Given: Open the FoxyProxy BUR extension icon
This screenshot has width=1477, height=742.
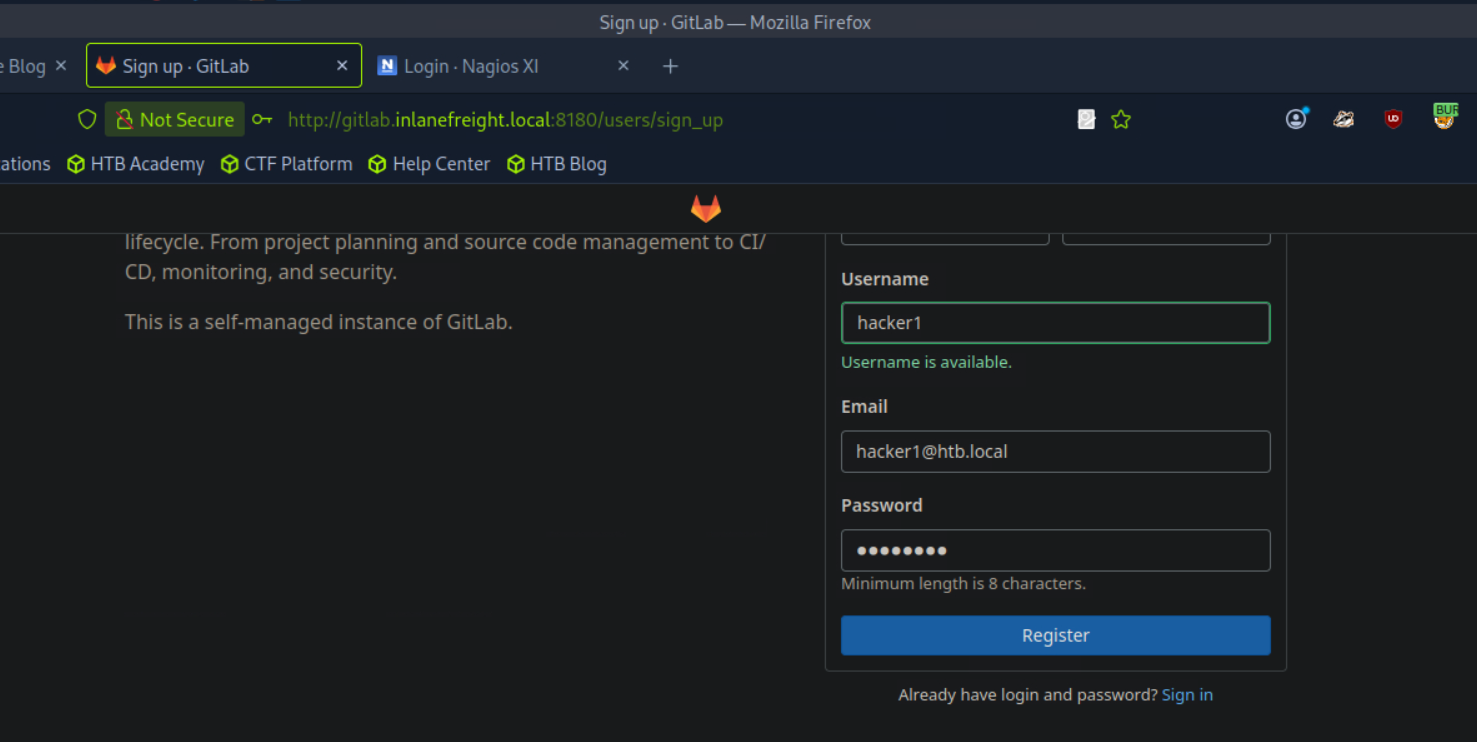Looking at the screenshot, I should 1444,117.
